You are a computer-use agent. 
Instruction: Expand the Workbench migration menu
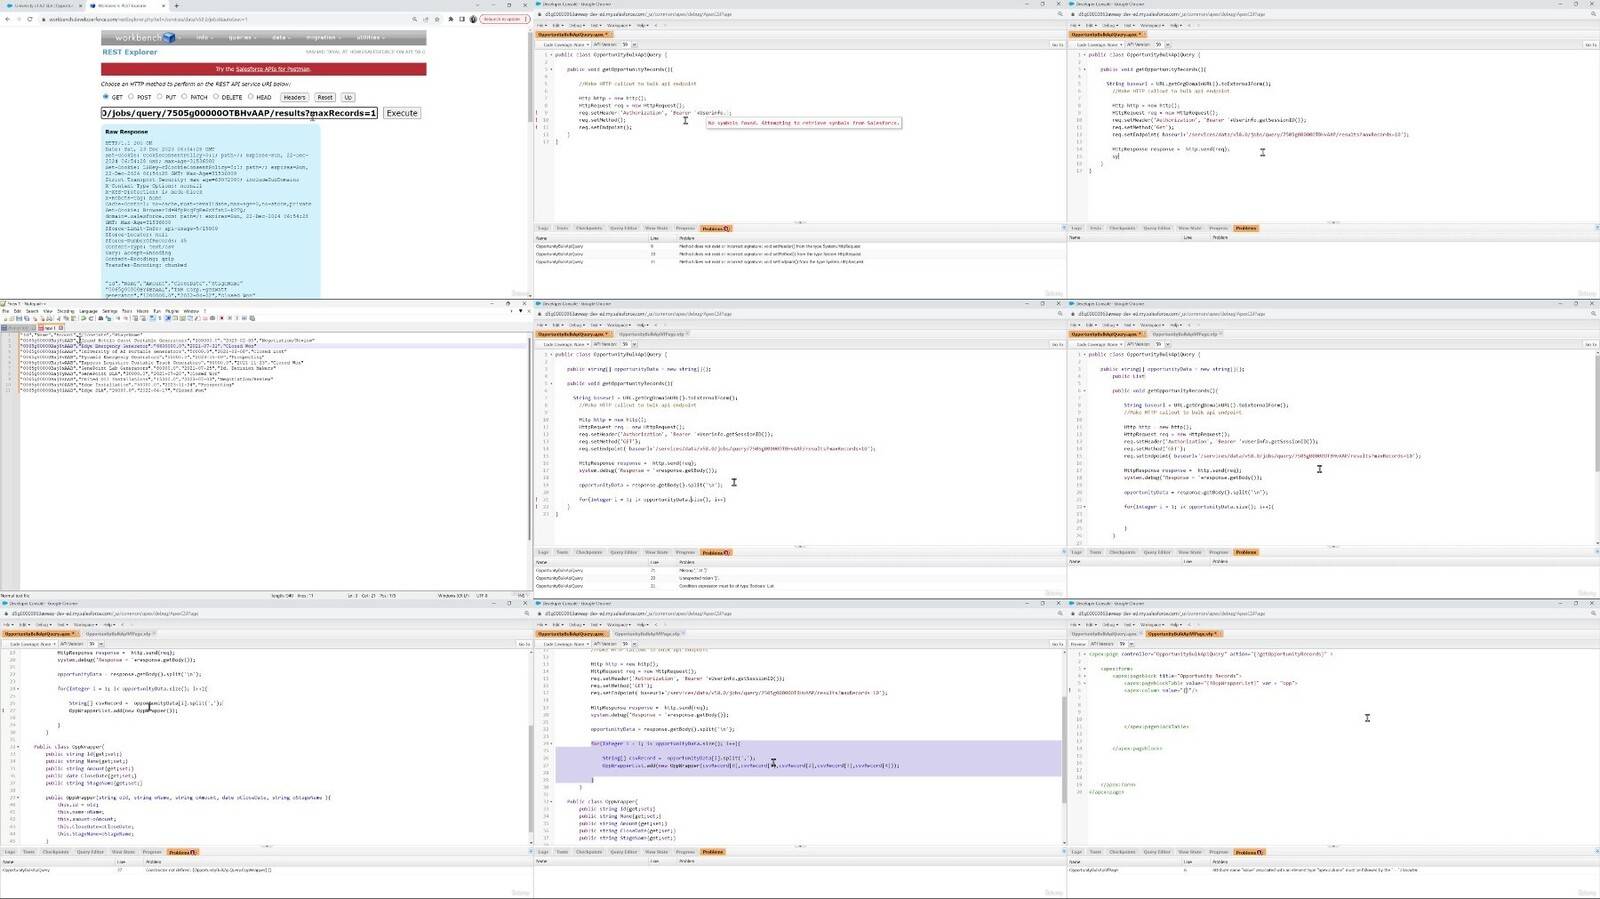pos(323,37)
